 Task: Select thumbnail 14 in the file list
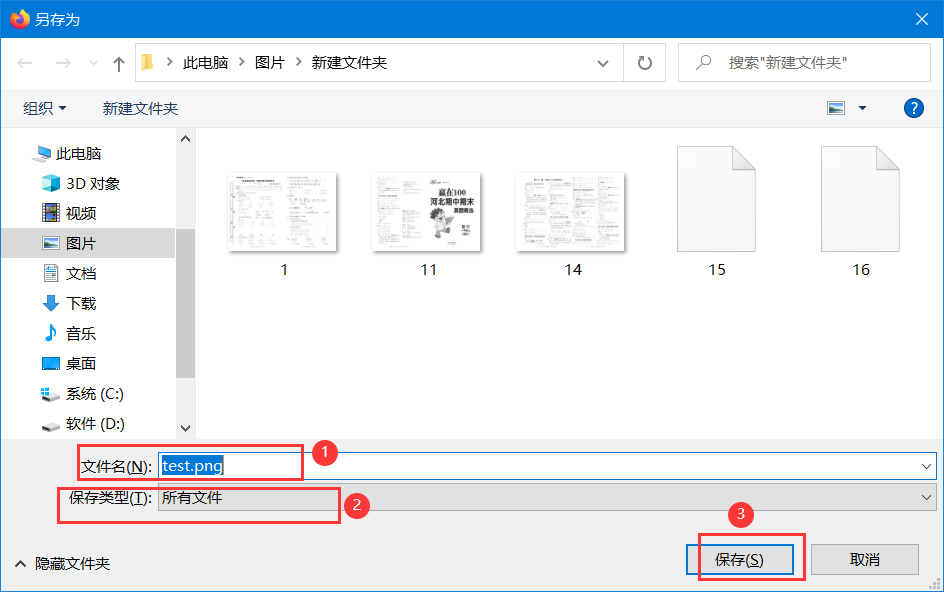[571, 211]
